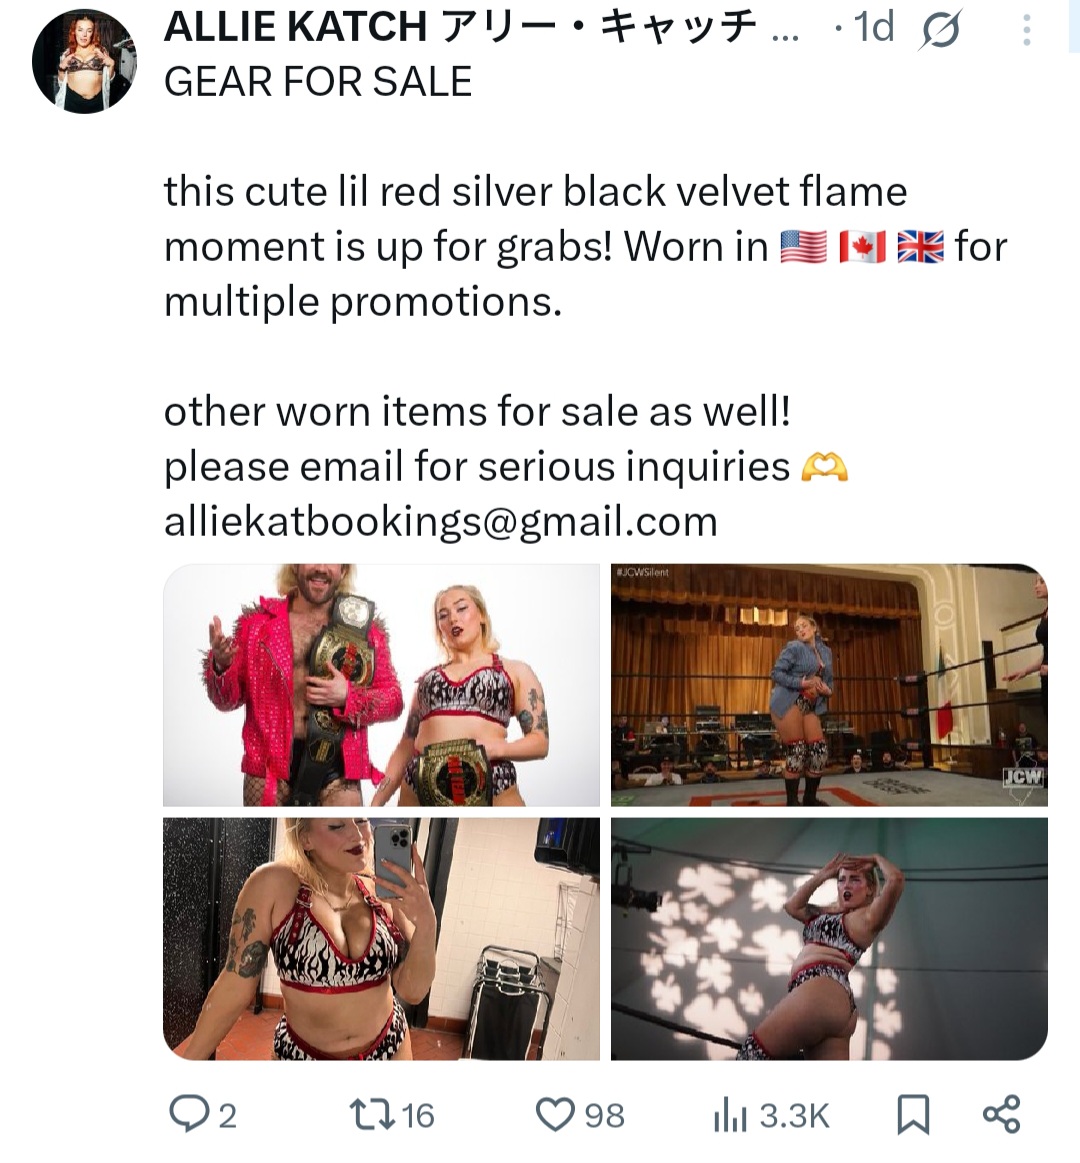Tap the GEAR FOR SALE post text
Screen dimensions: 1080x1163
(317, 82)
